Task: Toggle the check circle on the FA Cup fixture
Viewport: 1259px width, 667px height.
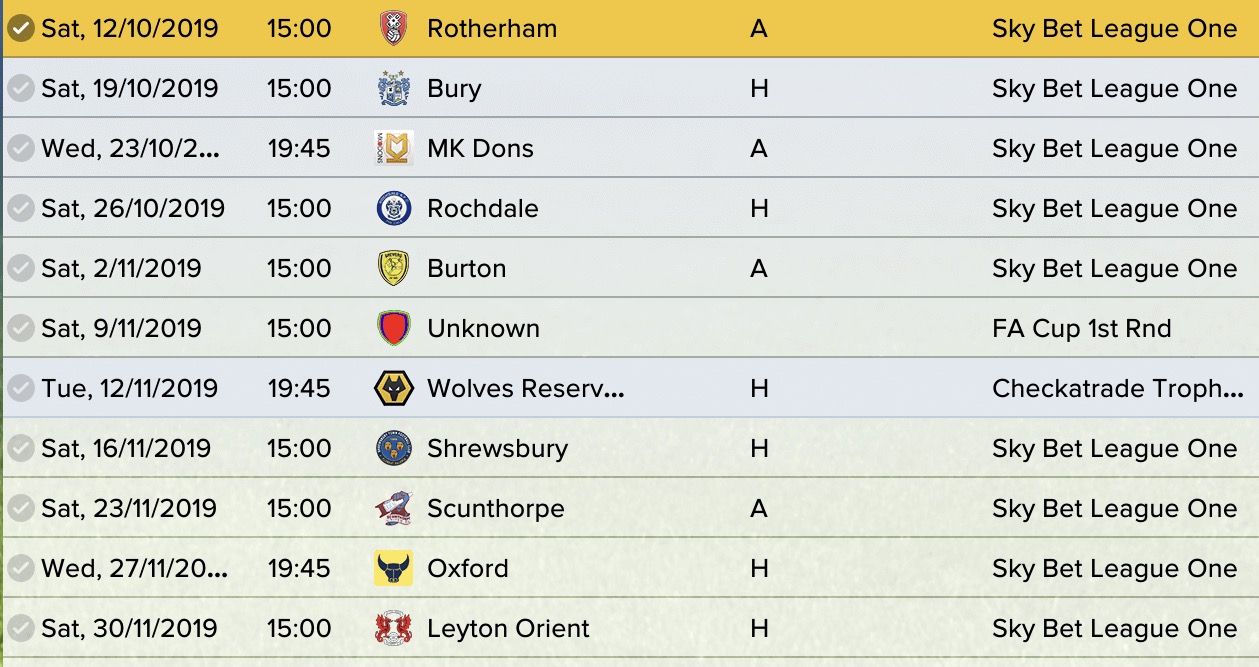Action: (20, 328)
